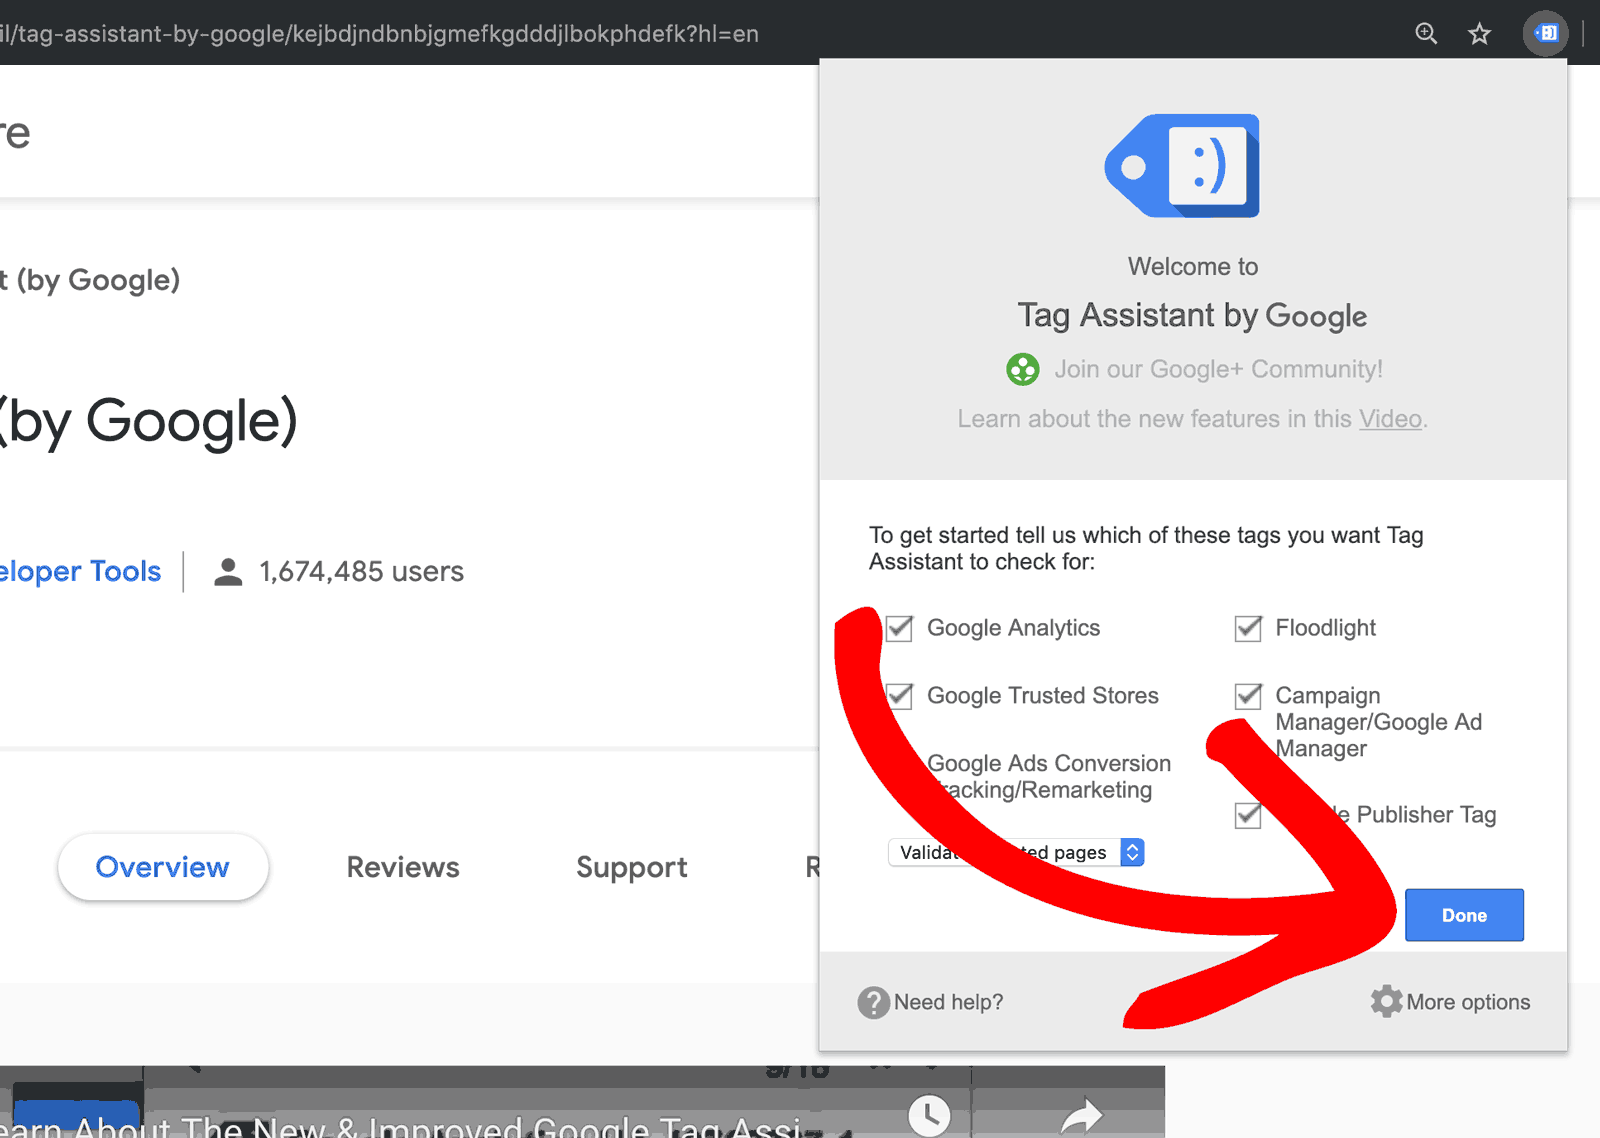Click the zoom magnifier icon in address bar
Viewport: 1600px width, 1138px height.
[1426, 33]
